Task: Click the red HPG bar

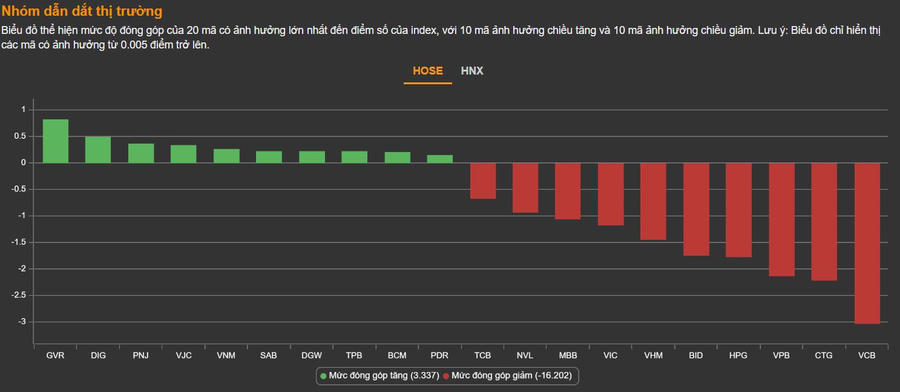Action: pyautogui.click(x=739, y=210)
